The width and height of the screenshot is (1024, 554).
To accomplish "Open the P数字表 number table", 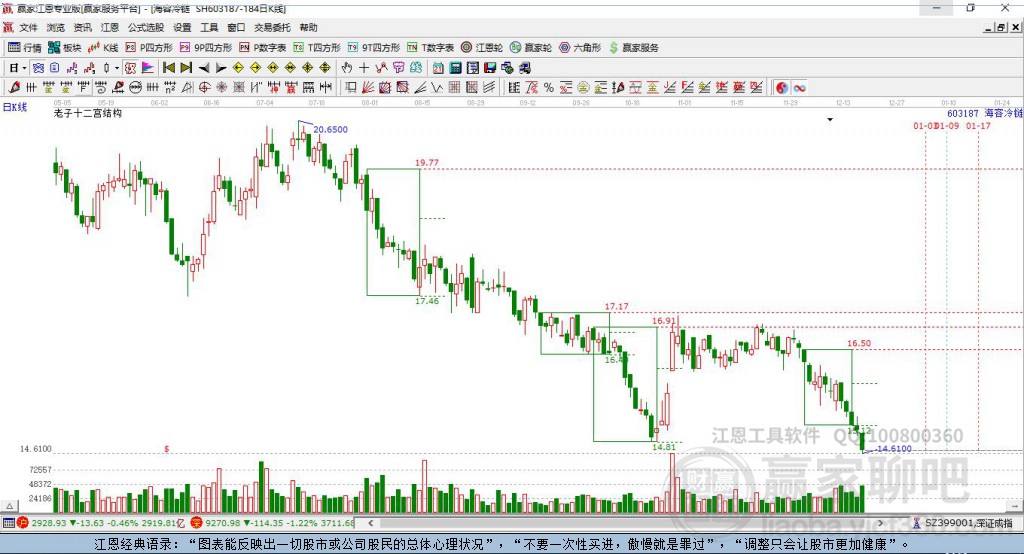I will [263, 47].
